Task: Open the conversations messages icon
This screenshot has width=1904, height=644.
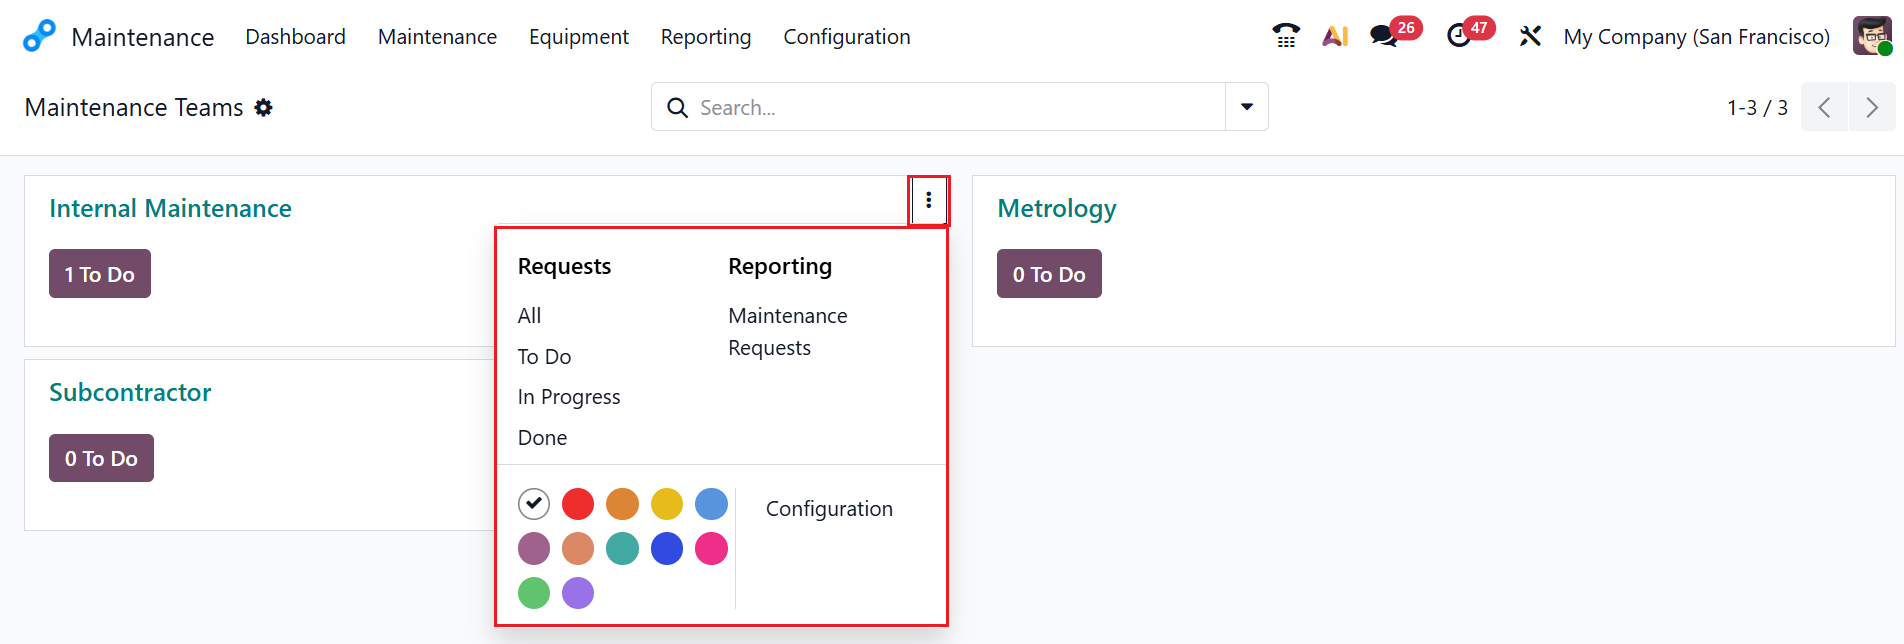Action: 1384,36
